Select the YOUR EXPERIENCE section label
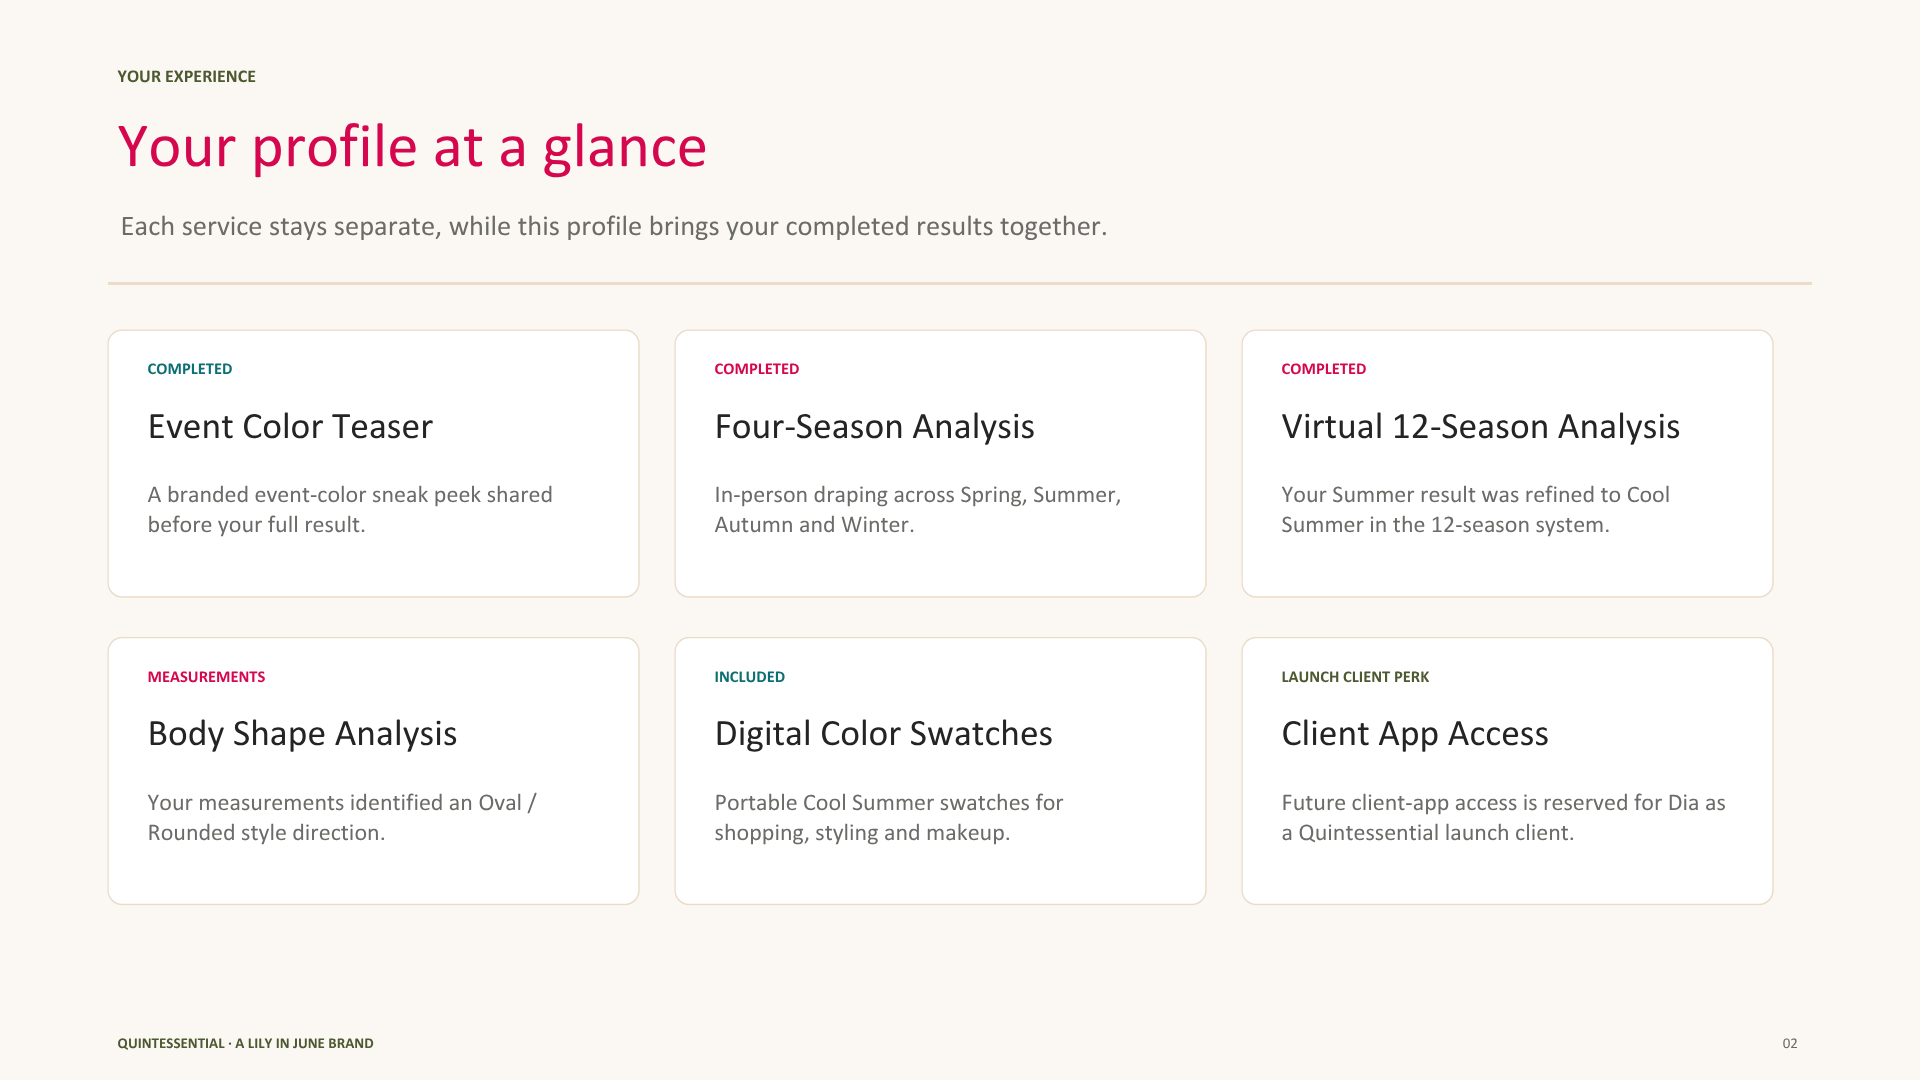This screenshot has width=1920, height=1080. click(186, 77)
